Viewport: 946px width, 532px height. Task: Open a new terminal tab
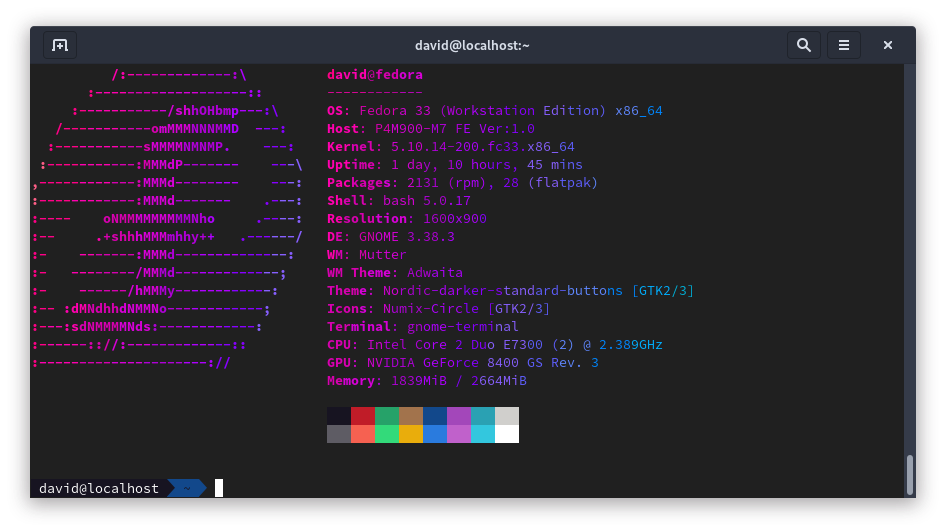click(x=60, y=45)
